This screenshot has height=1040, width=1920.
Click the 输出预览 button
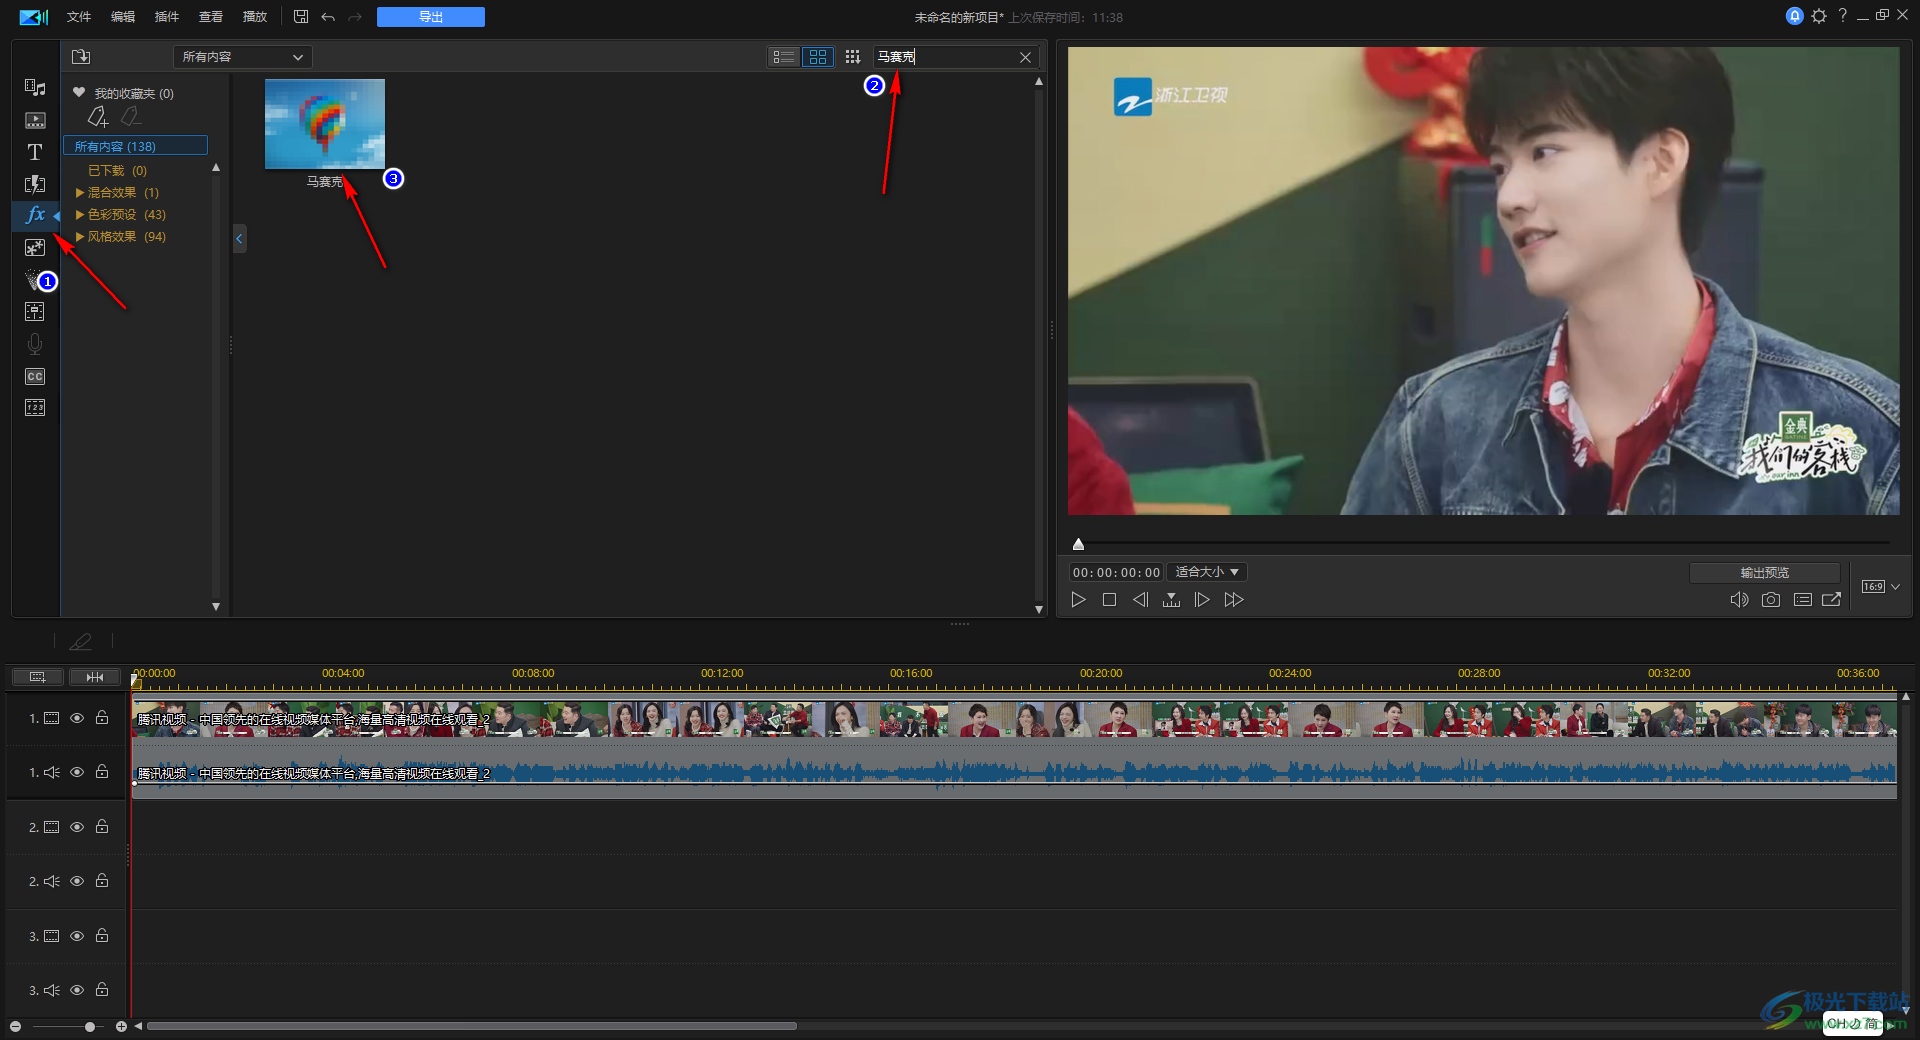point(1765,573)
